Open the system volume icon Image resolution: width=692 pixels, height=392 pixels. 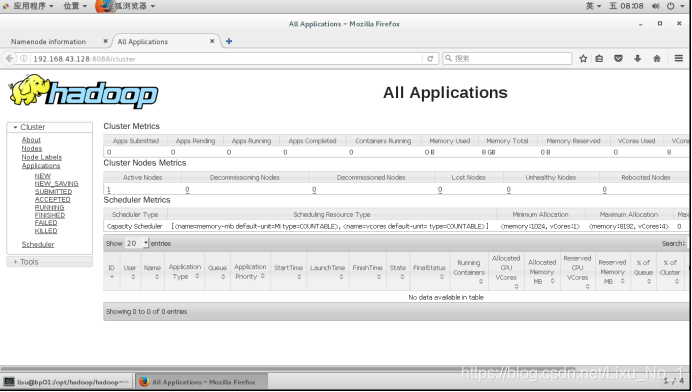(x=656, y=6)
